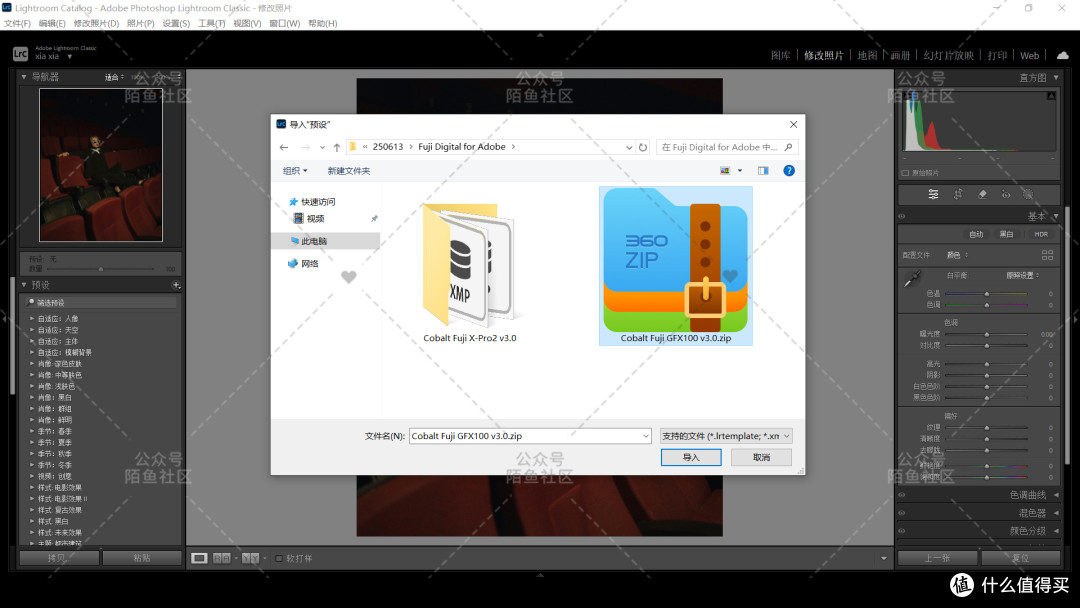
Task: Click the Exposure slider handle
Action: point(987,334)
